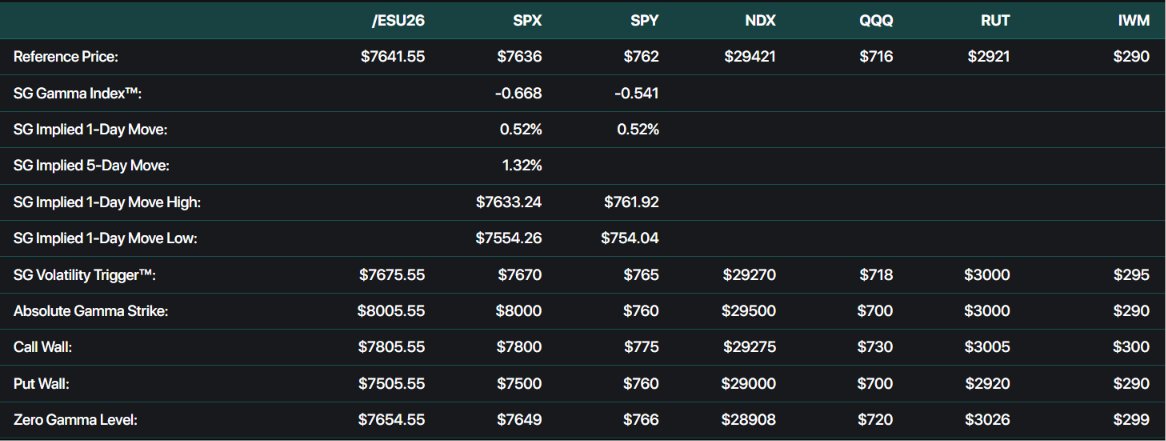
Task: Click SPX volatility trigger $7670
Action: [520, 275]
